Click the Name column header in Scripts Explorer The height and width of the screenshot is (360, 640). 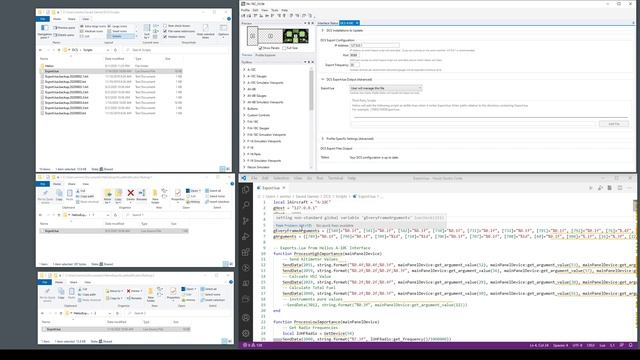tap(44, 59)
